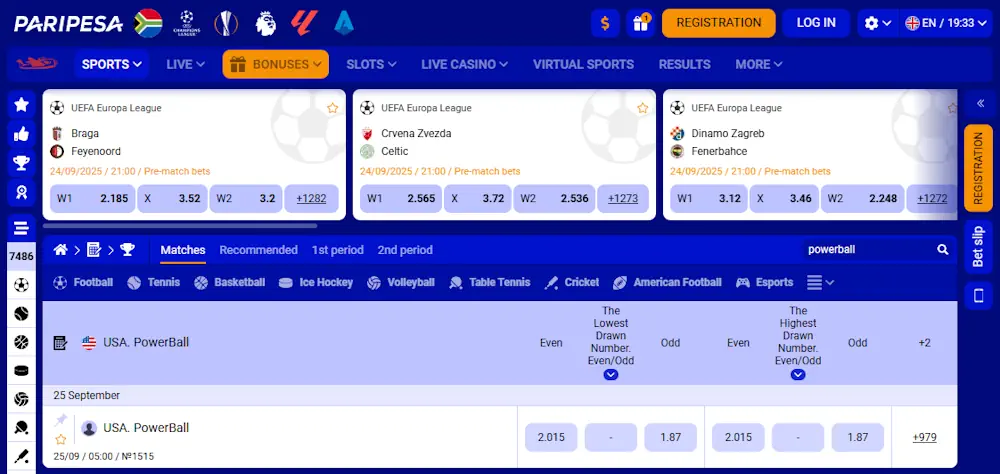
Task: Click the search magnifier icon
Action: [x=942, y=250]
